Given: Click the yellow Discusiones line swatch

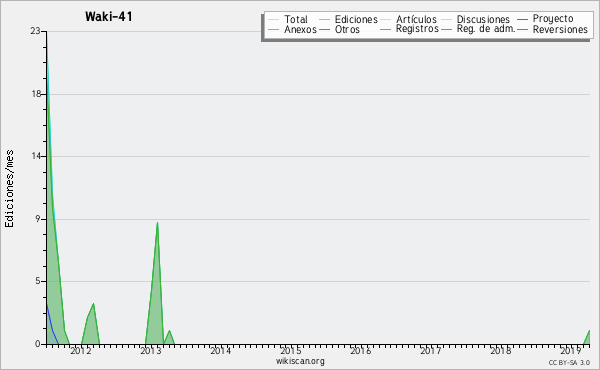Looking at the screenshot, I should pos(446,19).
